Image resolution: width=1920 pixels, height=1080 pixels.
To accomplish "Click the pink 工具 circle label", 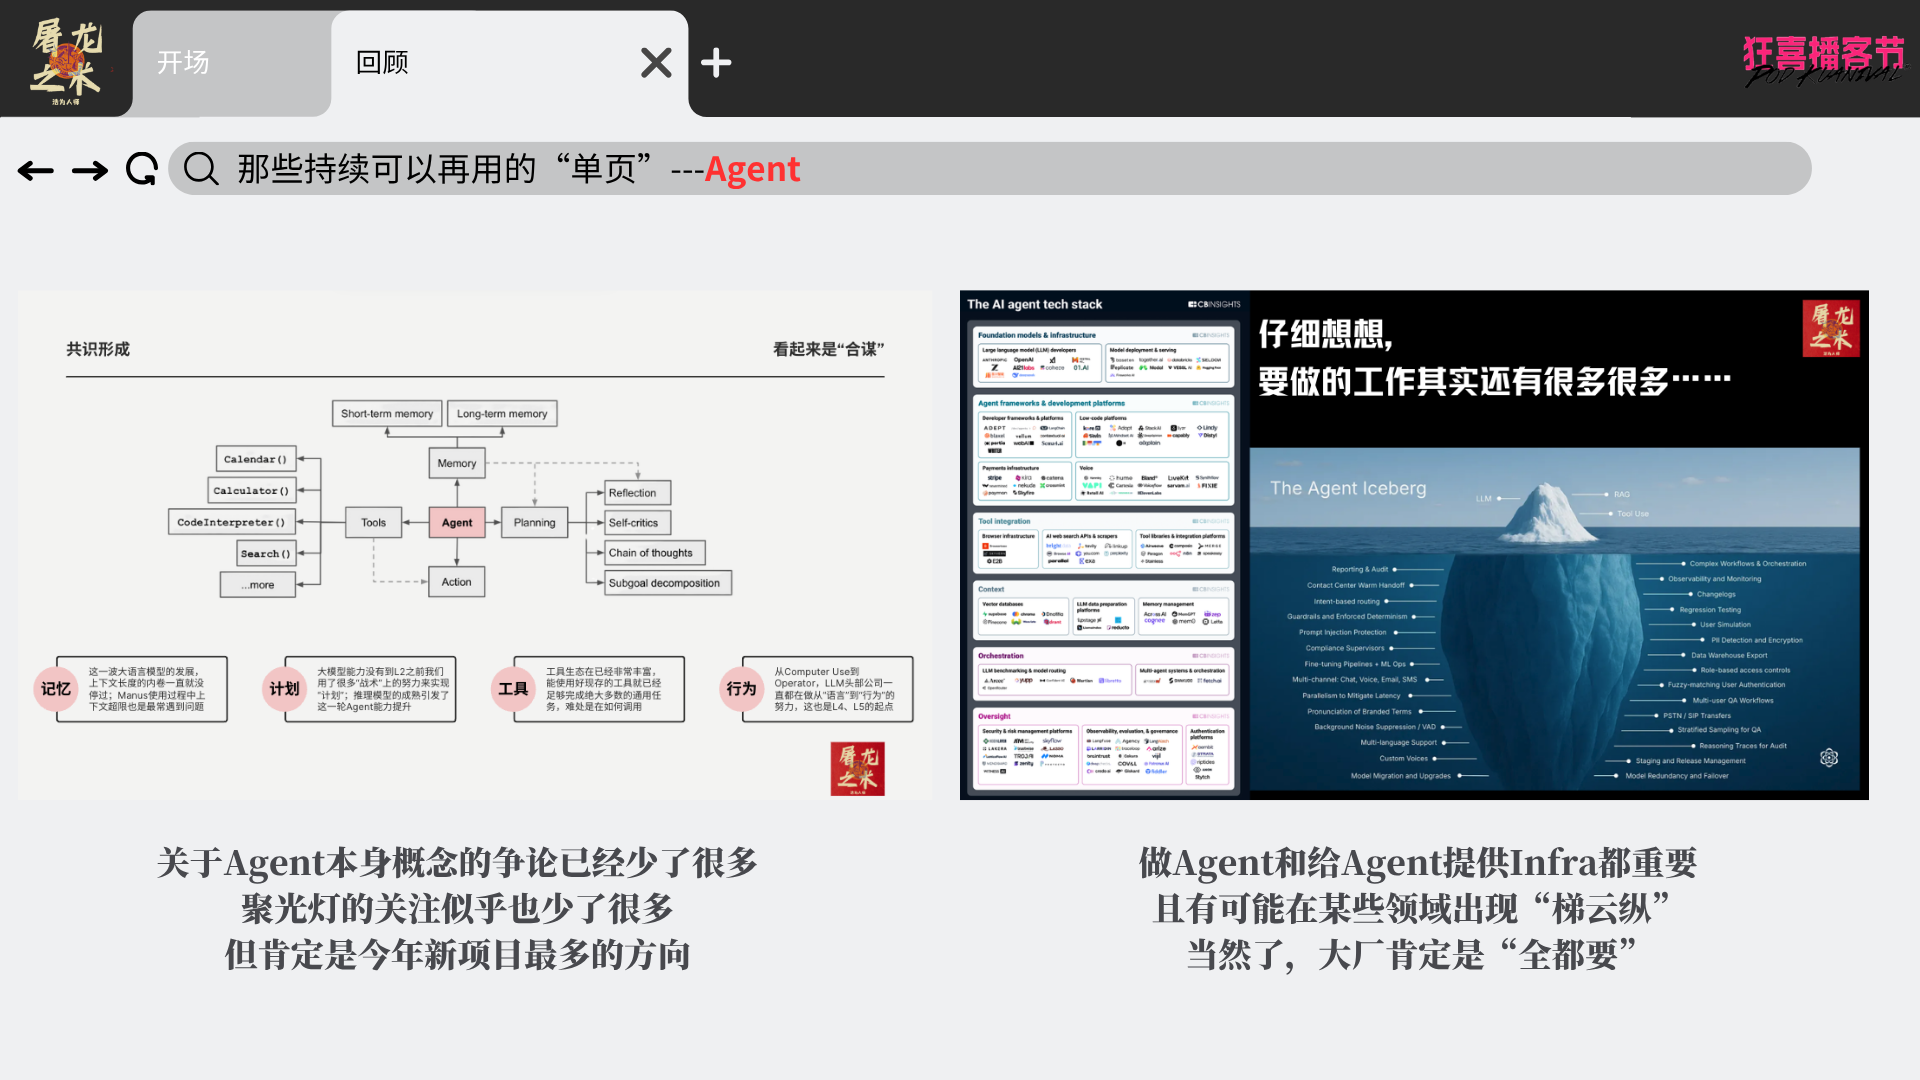I will (513, 689).
